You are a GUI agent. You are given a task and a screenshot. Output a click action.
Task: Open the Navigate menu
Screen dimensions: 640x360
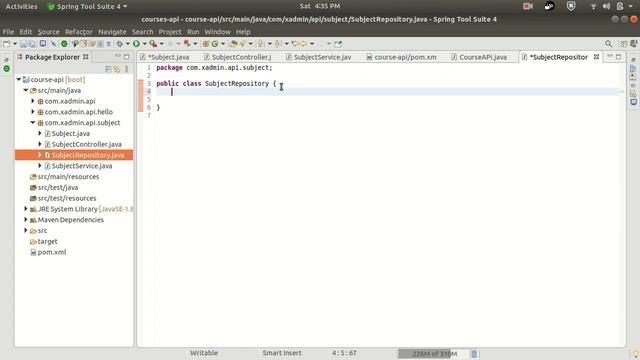click(112, 32)
